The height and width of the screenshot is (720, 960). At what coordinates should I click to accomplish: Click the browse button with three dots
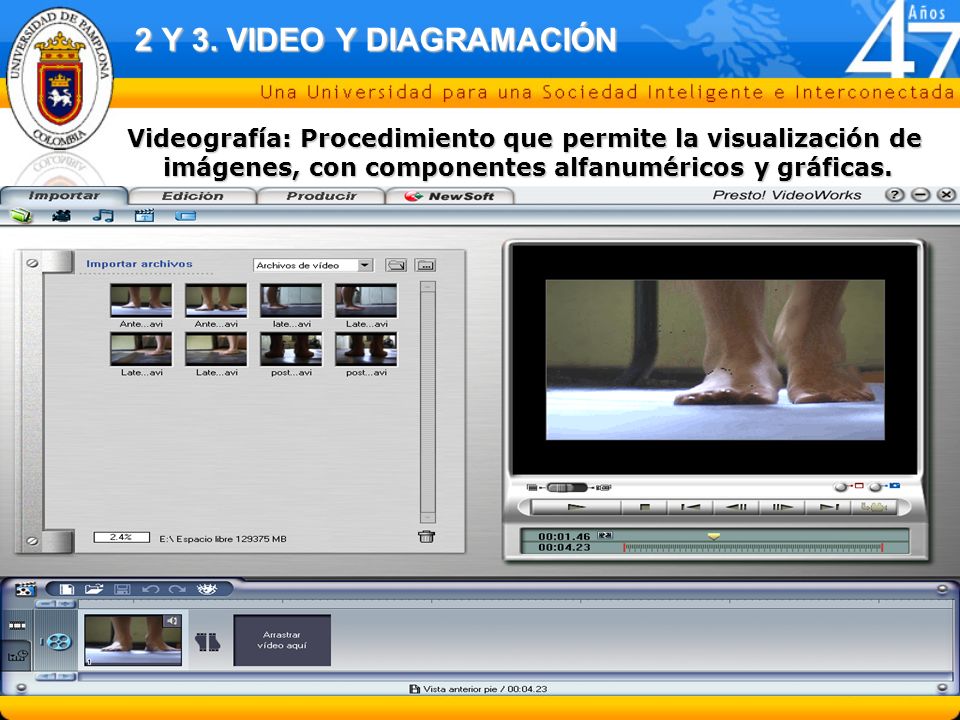[425, 265]
